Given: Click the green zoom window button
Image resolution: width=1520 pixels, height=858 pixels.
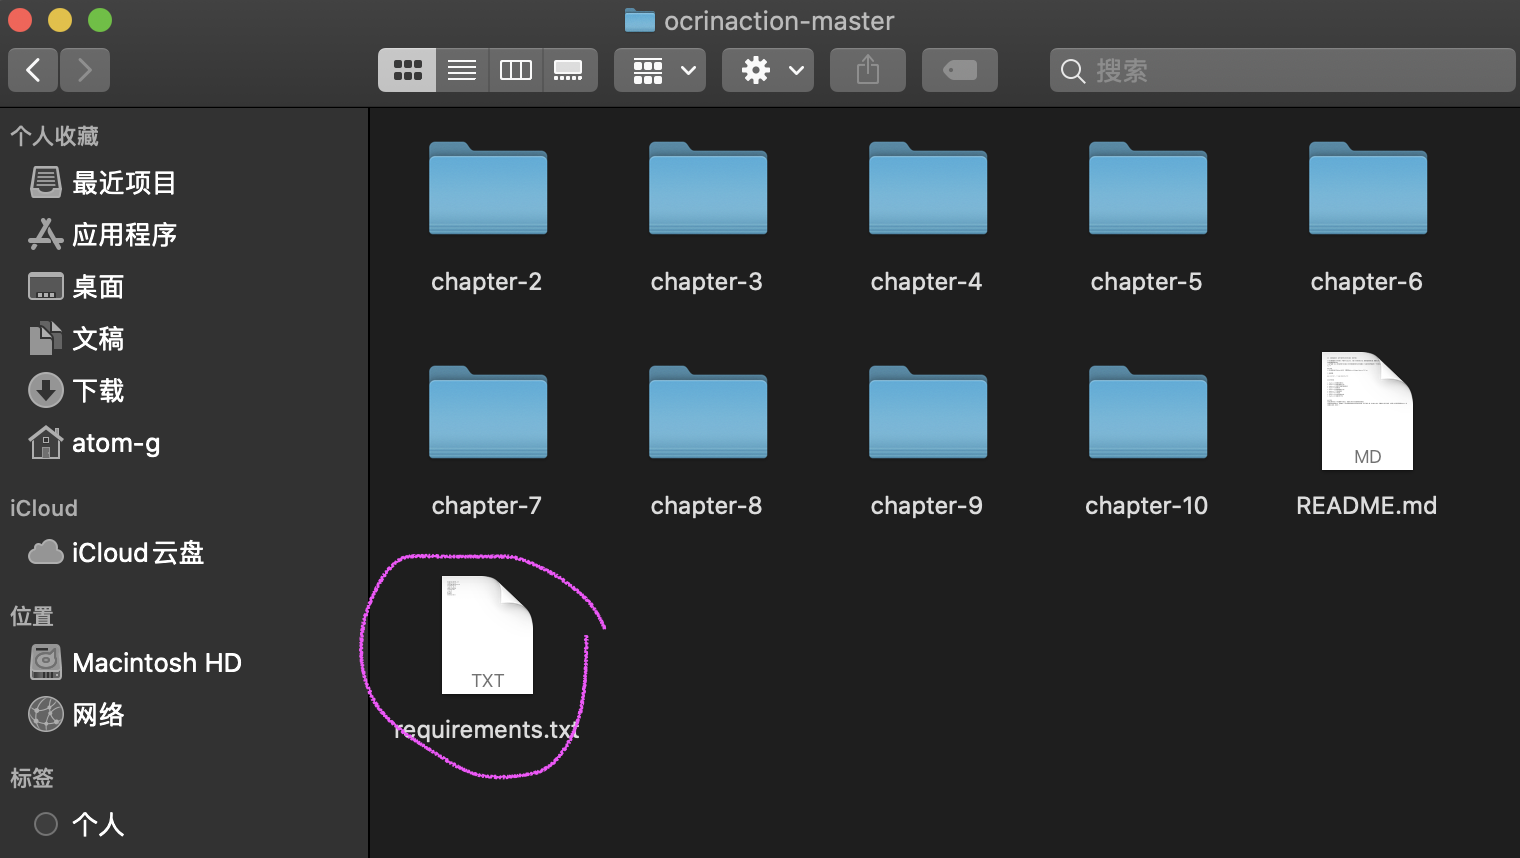Looking at the screenshot, I should 100,20.
